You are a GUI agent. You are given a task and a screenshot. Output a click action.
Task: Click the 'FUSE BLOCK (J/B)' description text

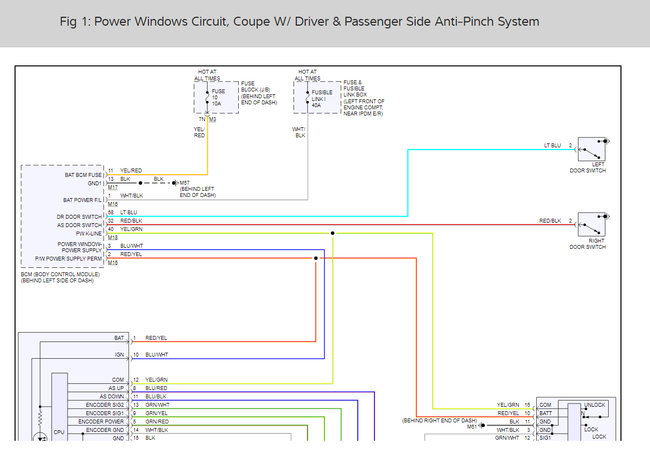pos(259,93)
